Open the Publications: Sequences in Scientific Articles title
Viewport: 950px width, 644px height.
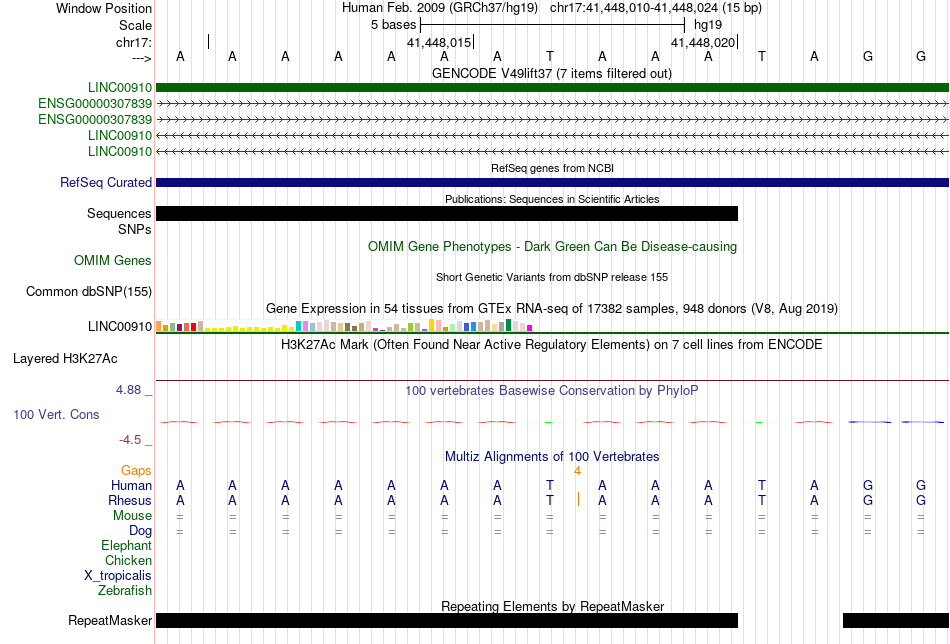pos(552,199)
